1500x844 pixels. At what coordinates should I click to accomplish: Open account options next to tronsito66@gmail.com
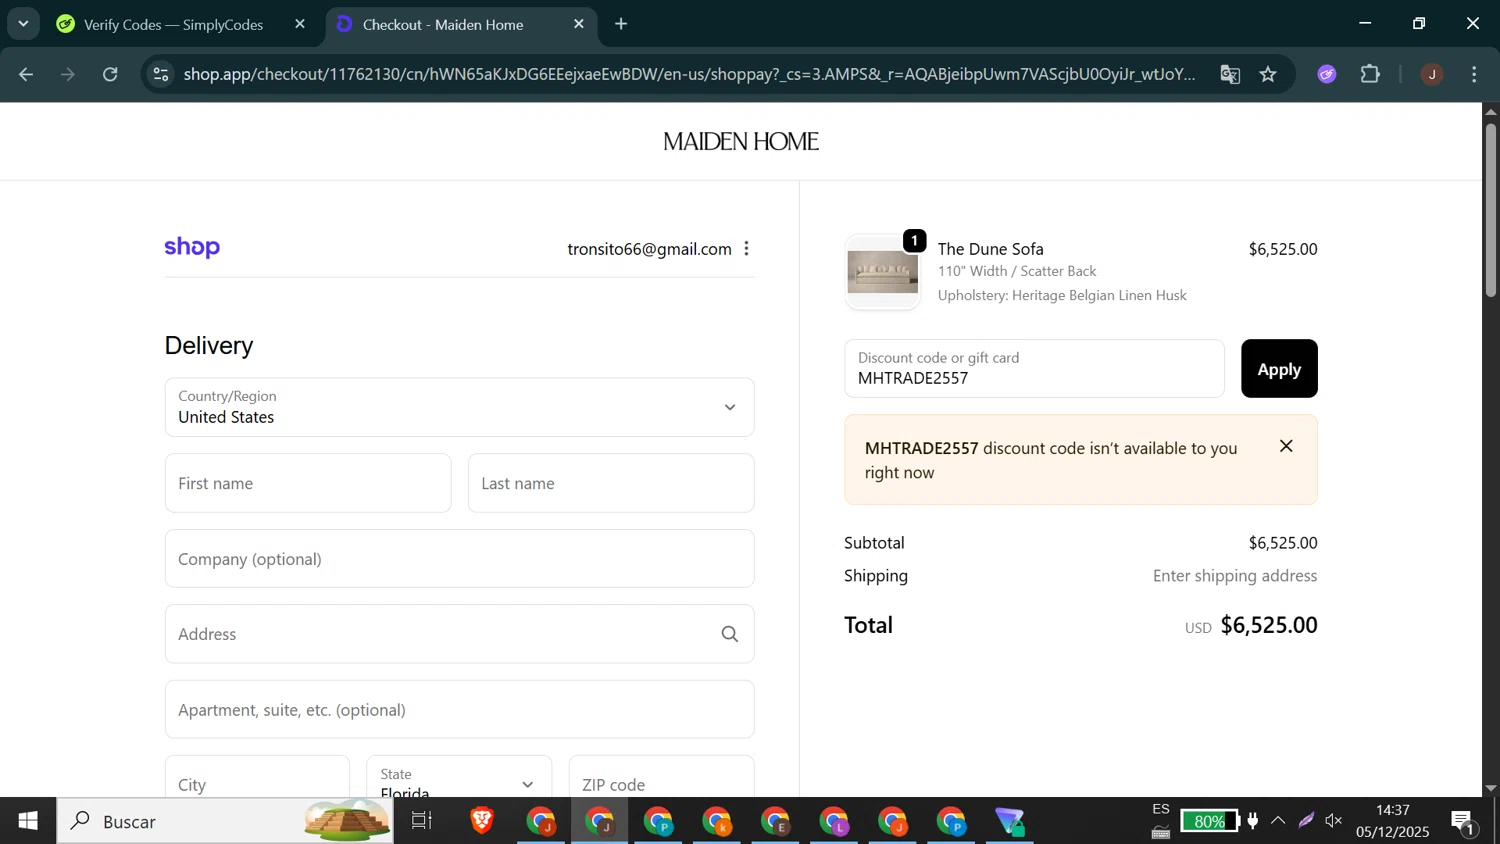pyautogui.click(x=747, y=249)
